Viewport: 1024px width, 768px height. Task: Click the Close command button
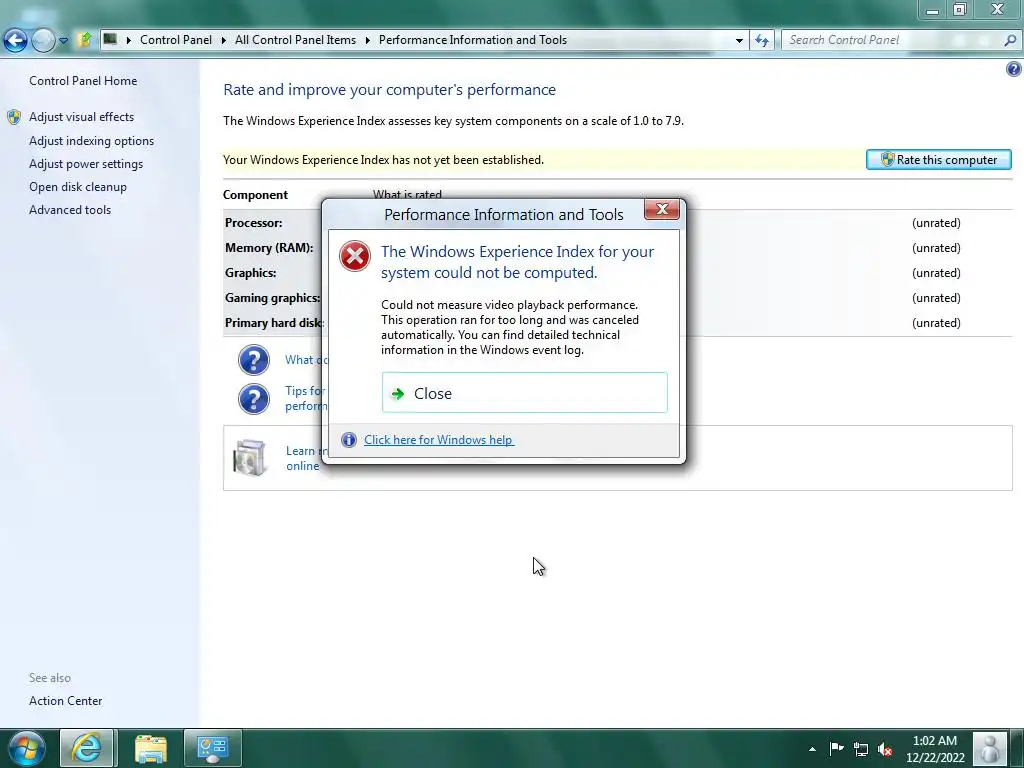tap(524, 392)
